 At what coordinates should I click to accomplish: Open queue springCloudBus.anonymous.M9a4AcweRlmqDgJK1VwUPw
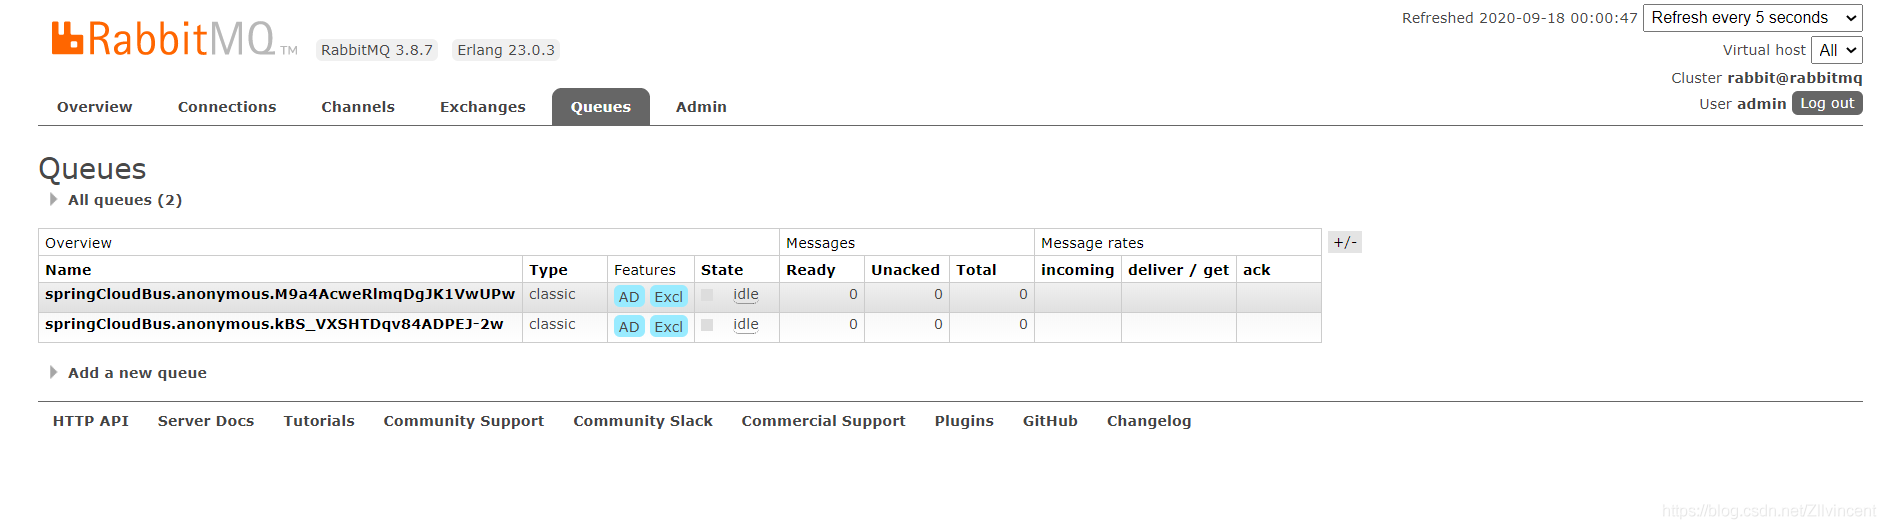(280, 294)
